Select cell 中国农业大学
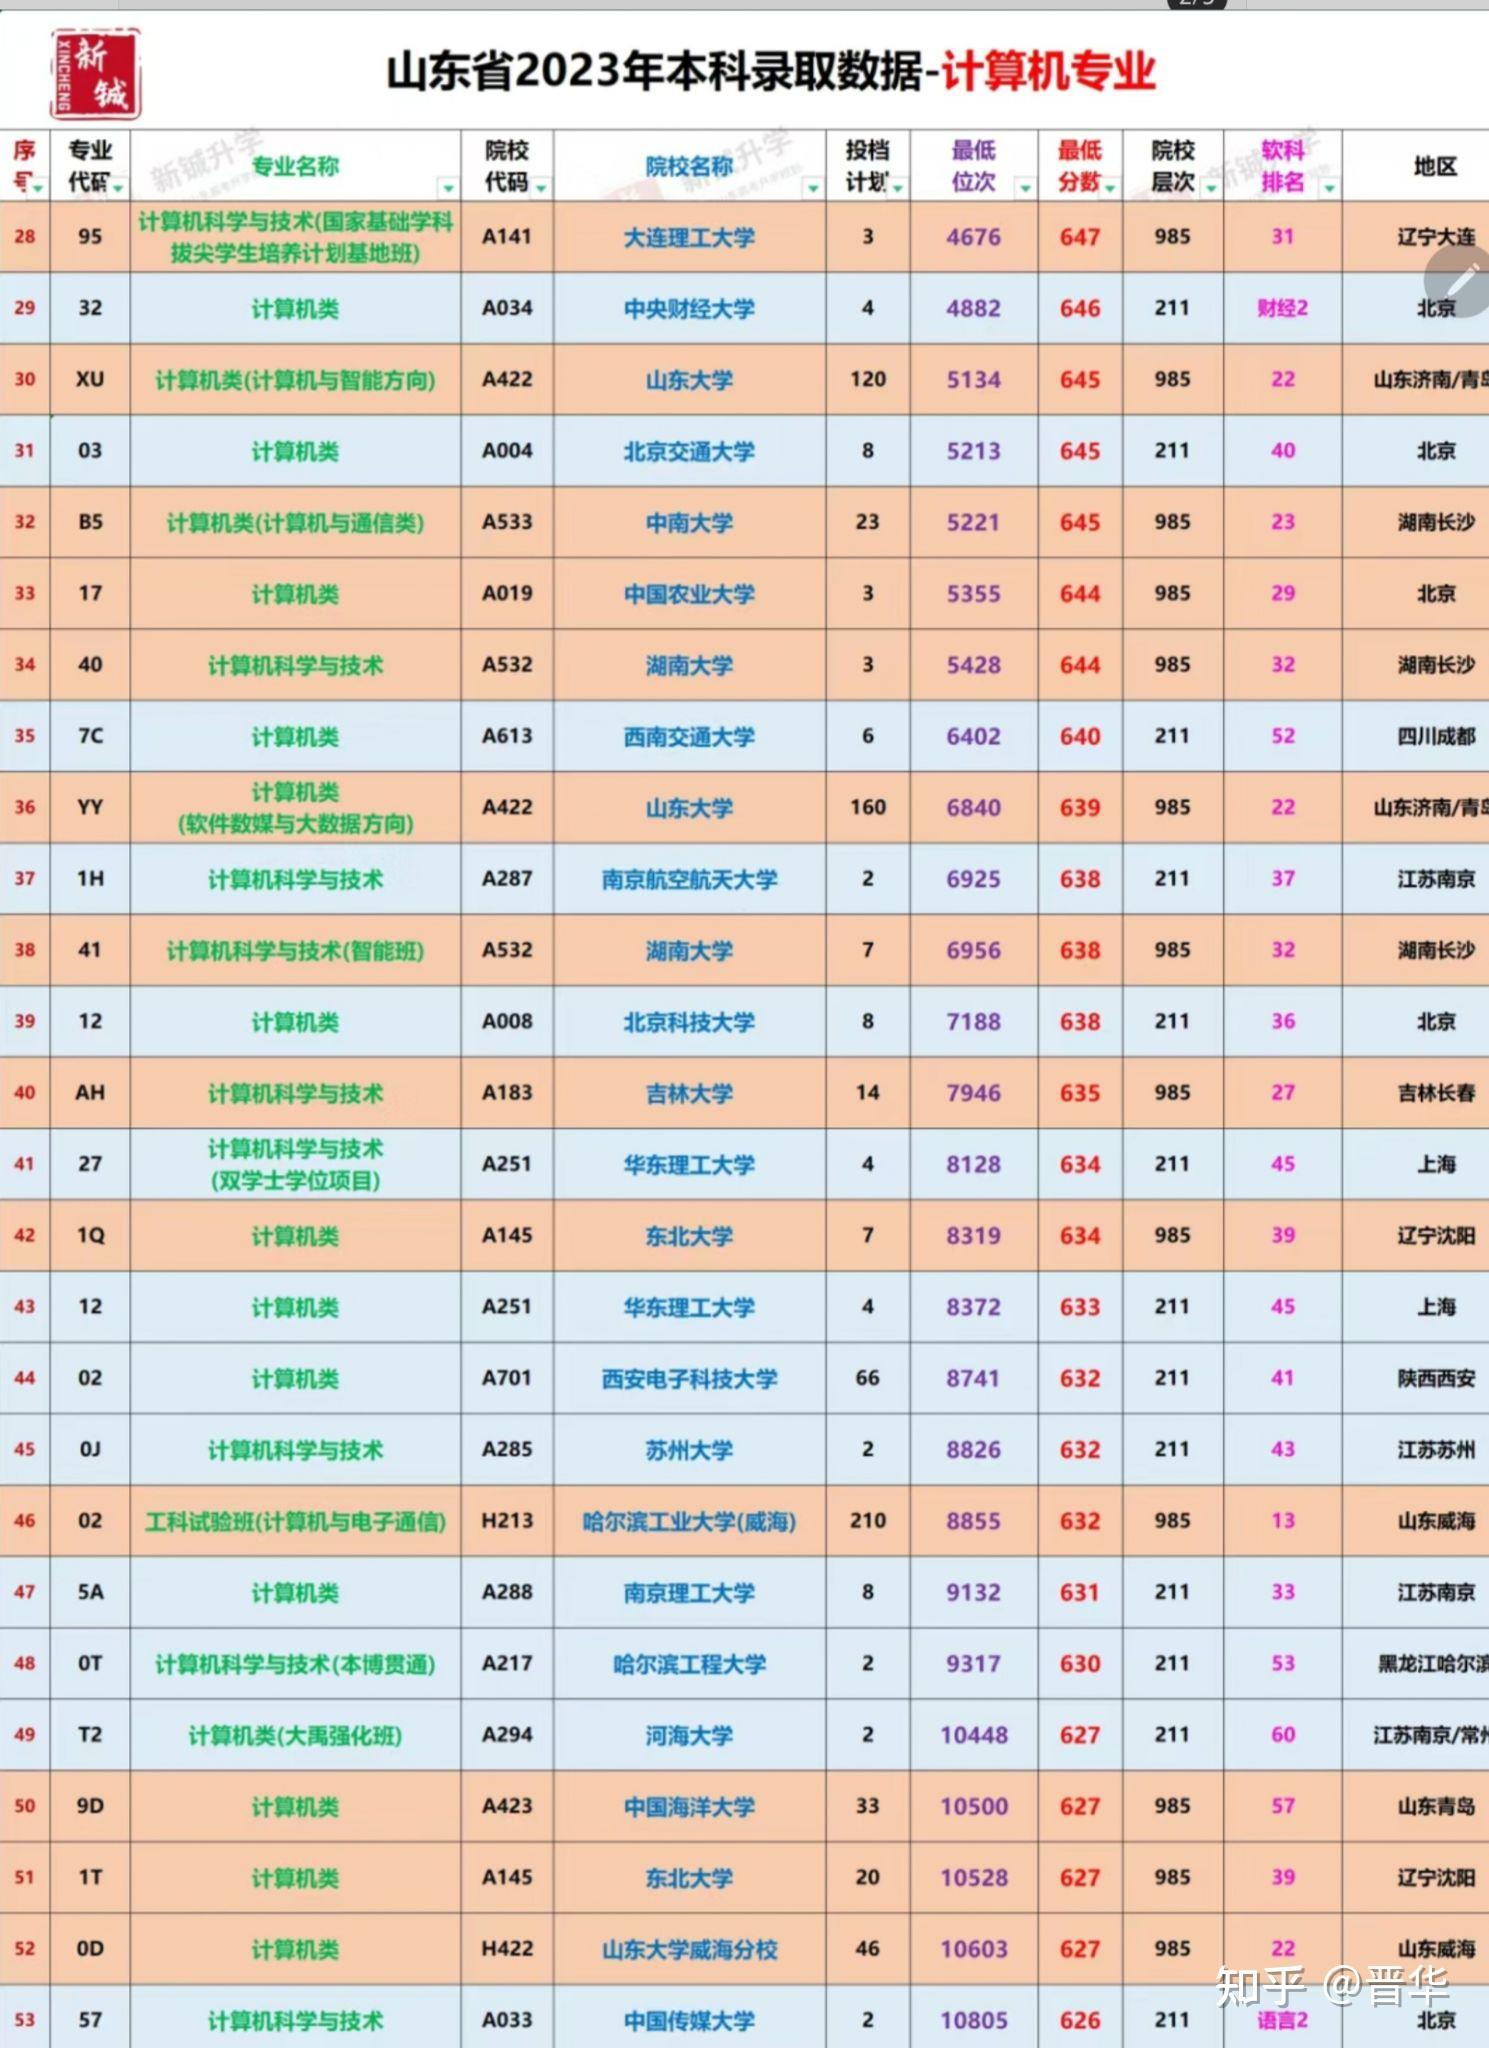 tap(689, 594)
